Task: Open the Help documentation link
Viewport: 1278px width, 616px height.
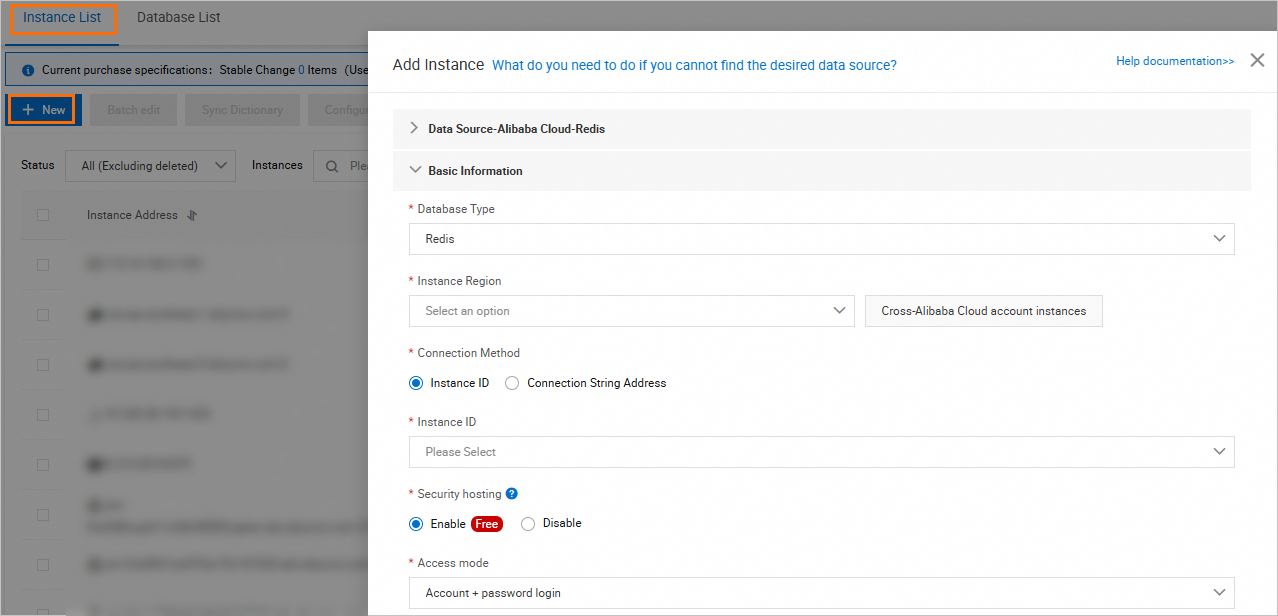Action: [1174, 60]
